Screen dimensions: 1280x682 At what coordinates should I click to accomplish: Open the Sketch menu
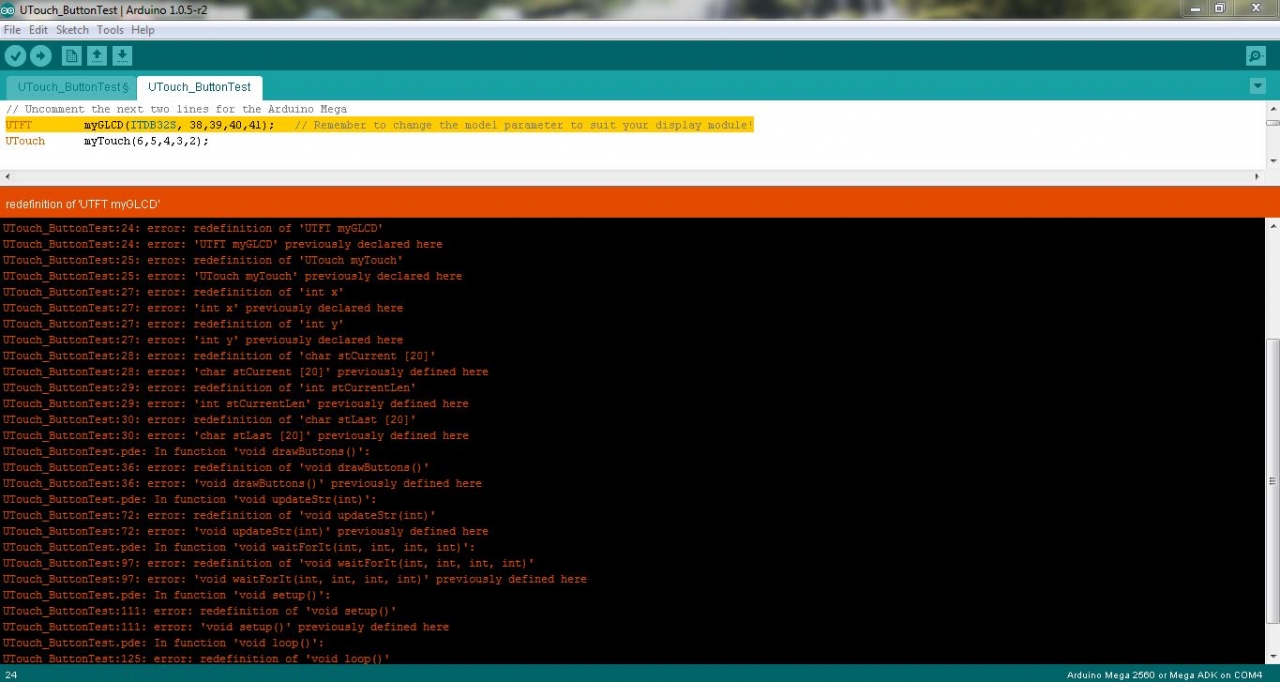pos(72,30)
